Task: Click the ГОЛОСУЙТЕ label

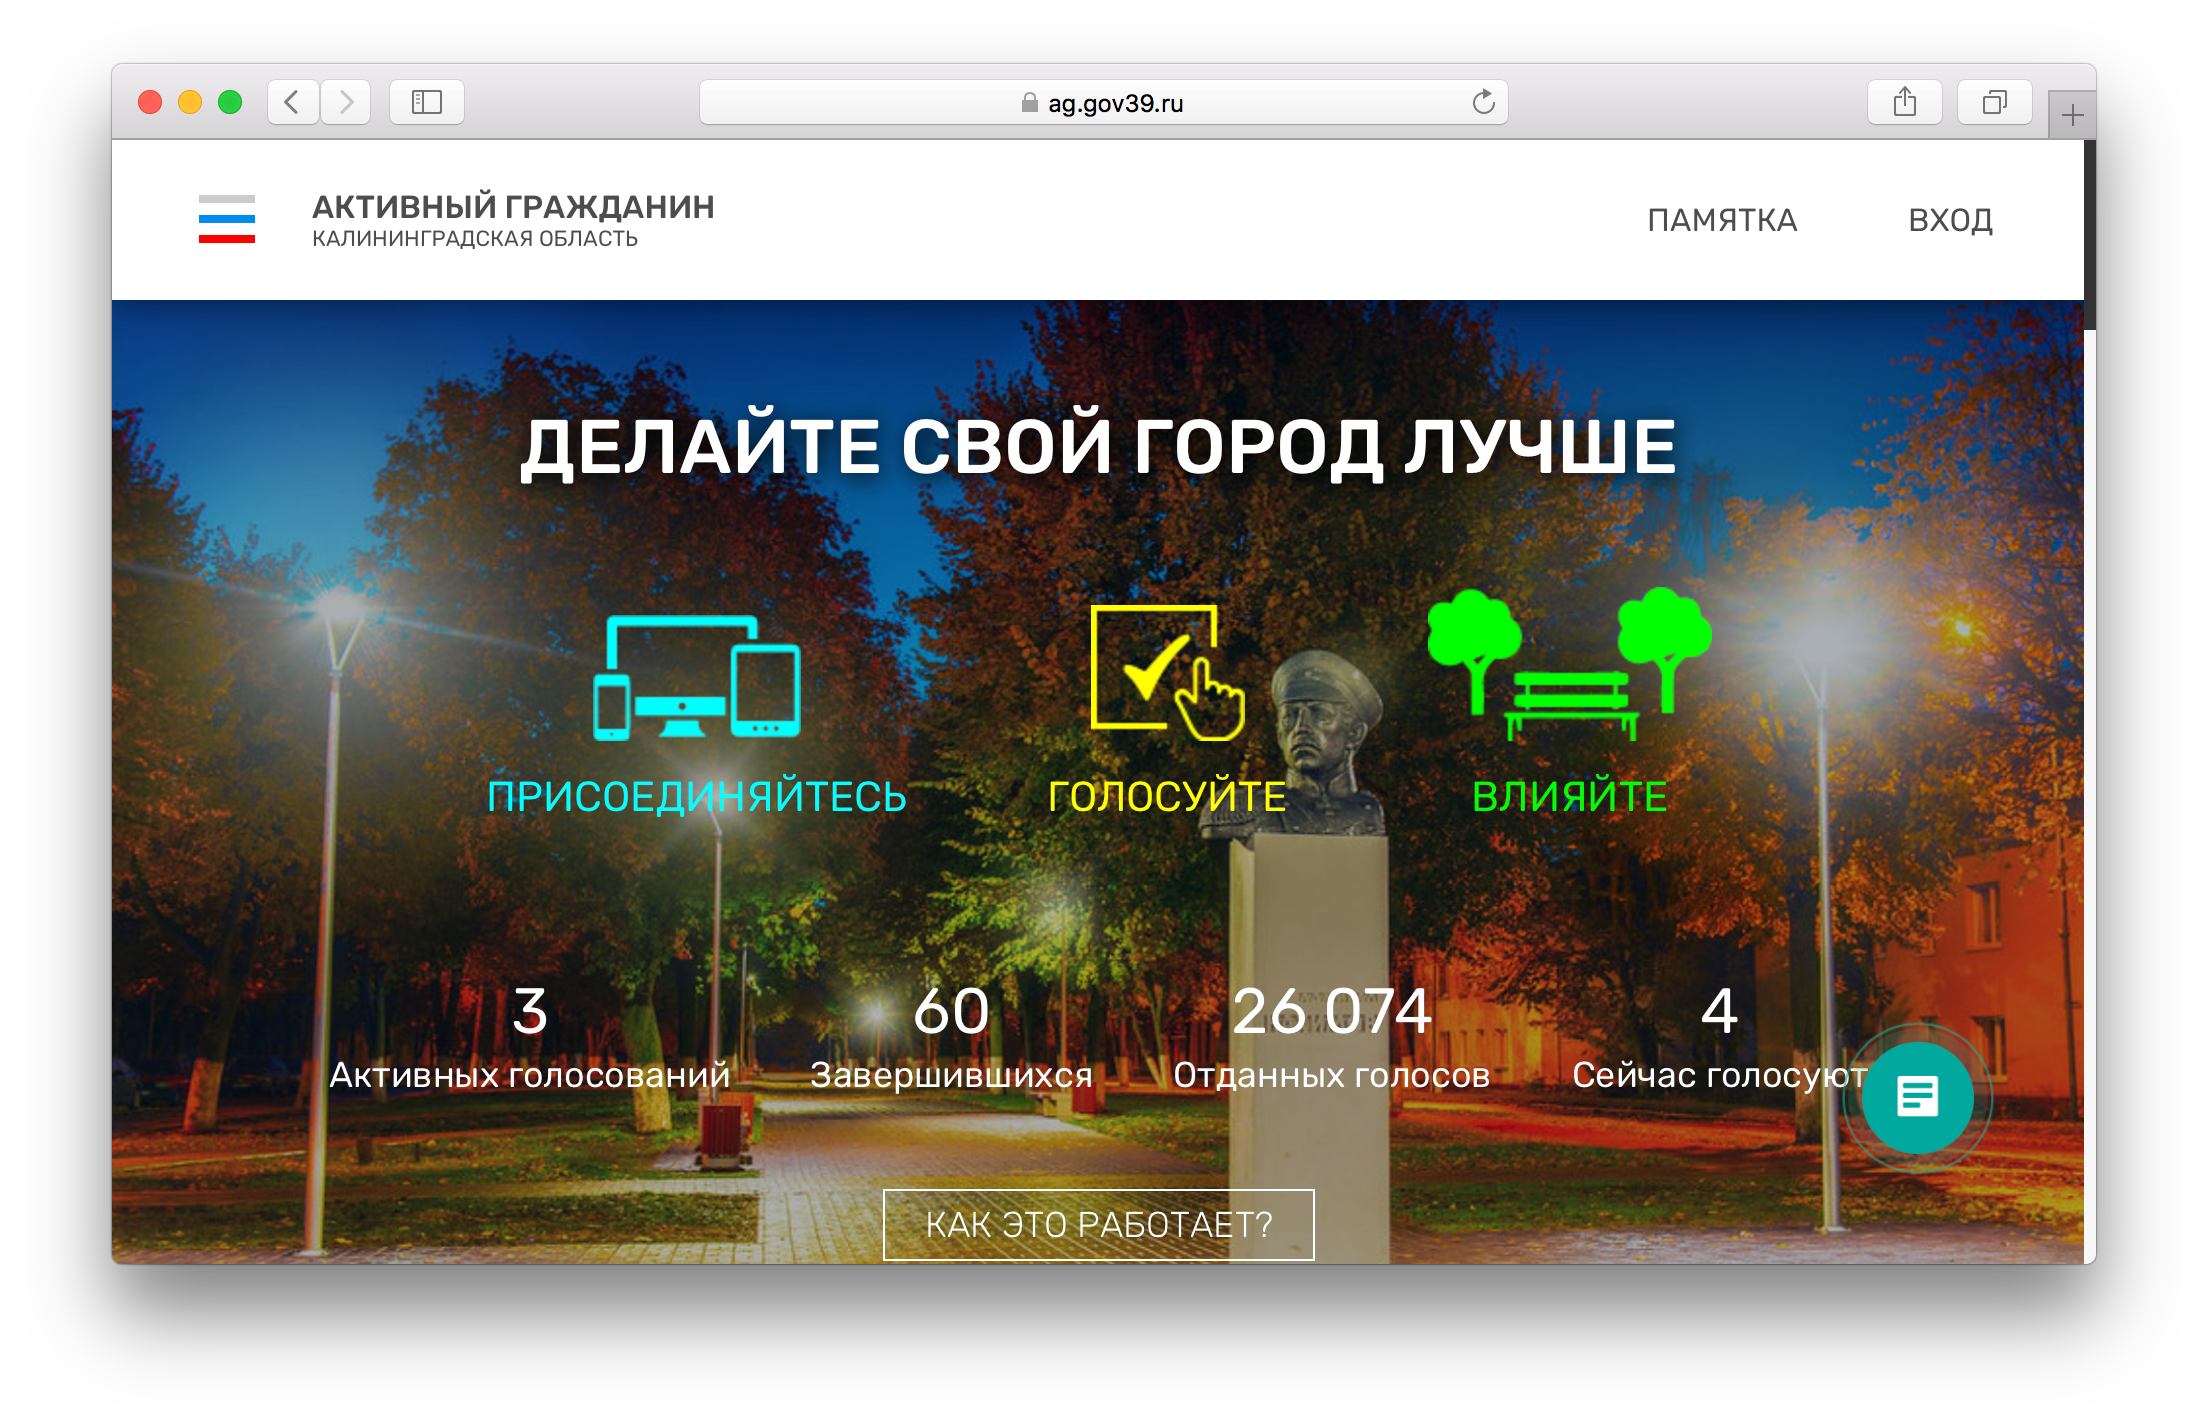Action: (1167, 797)
